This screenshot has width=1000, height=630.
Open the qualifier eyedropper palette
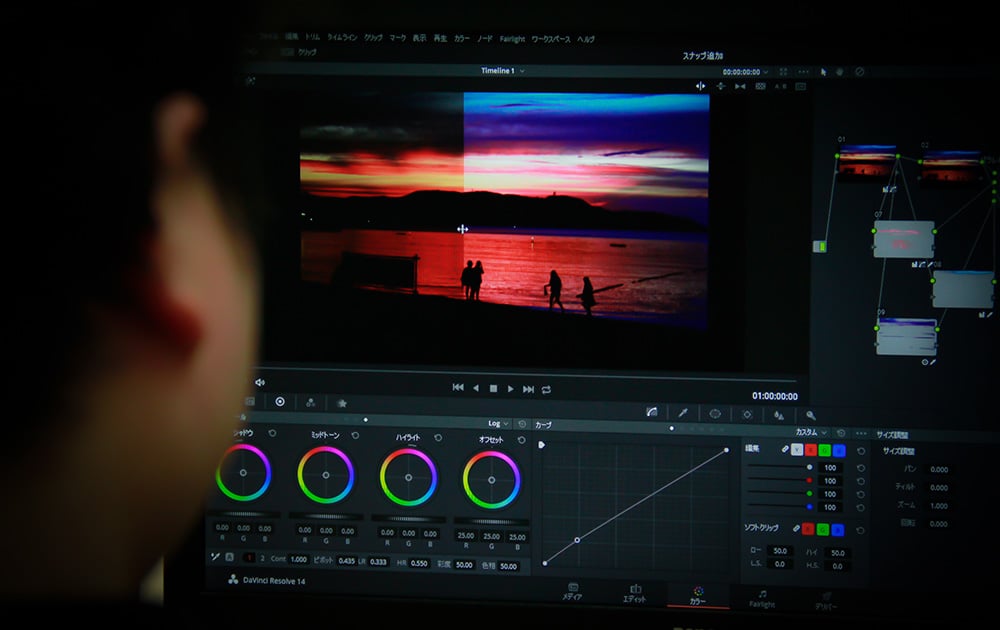click(683, 413)
